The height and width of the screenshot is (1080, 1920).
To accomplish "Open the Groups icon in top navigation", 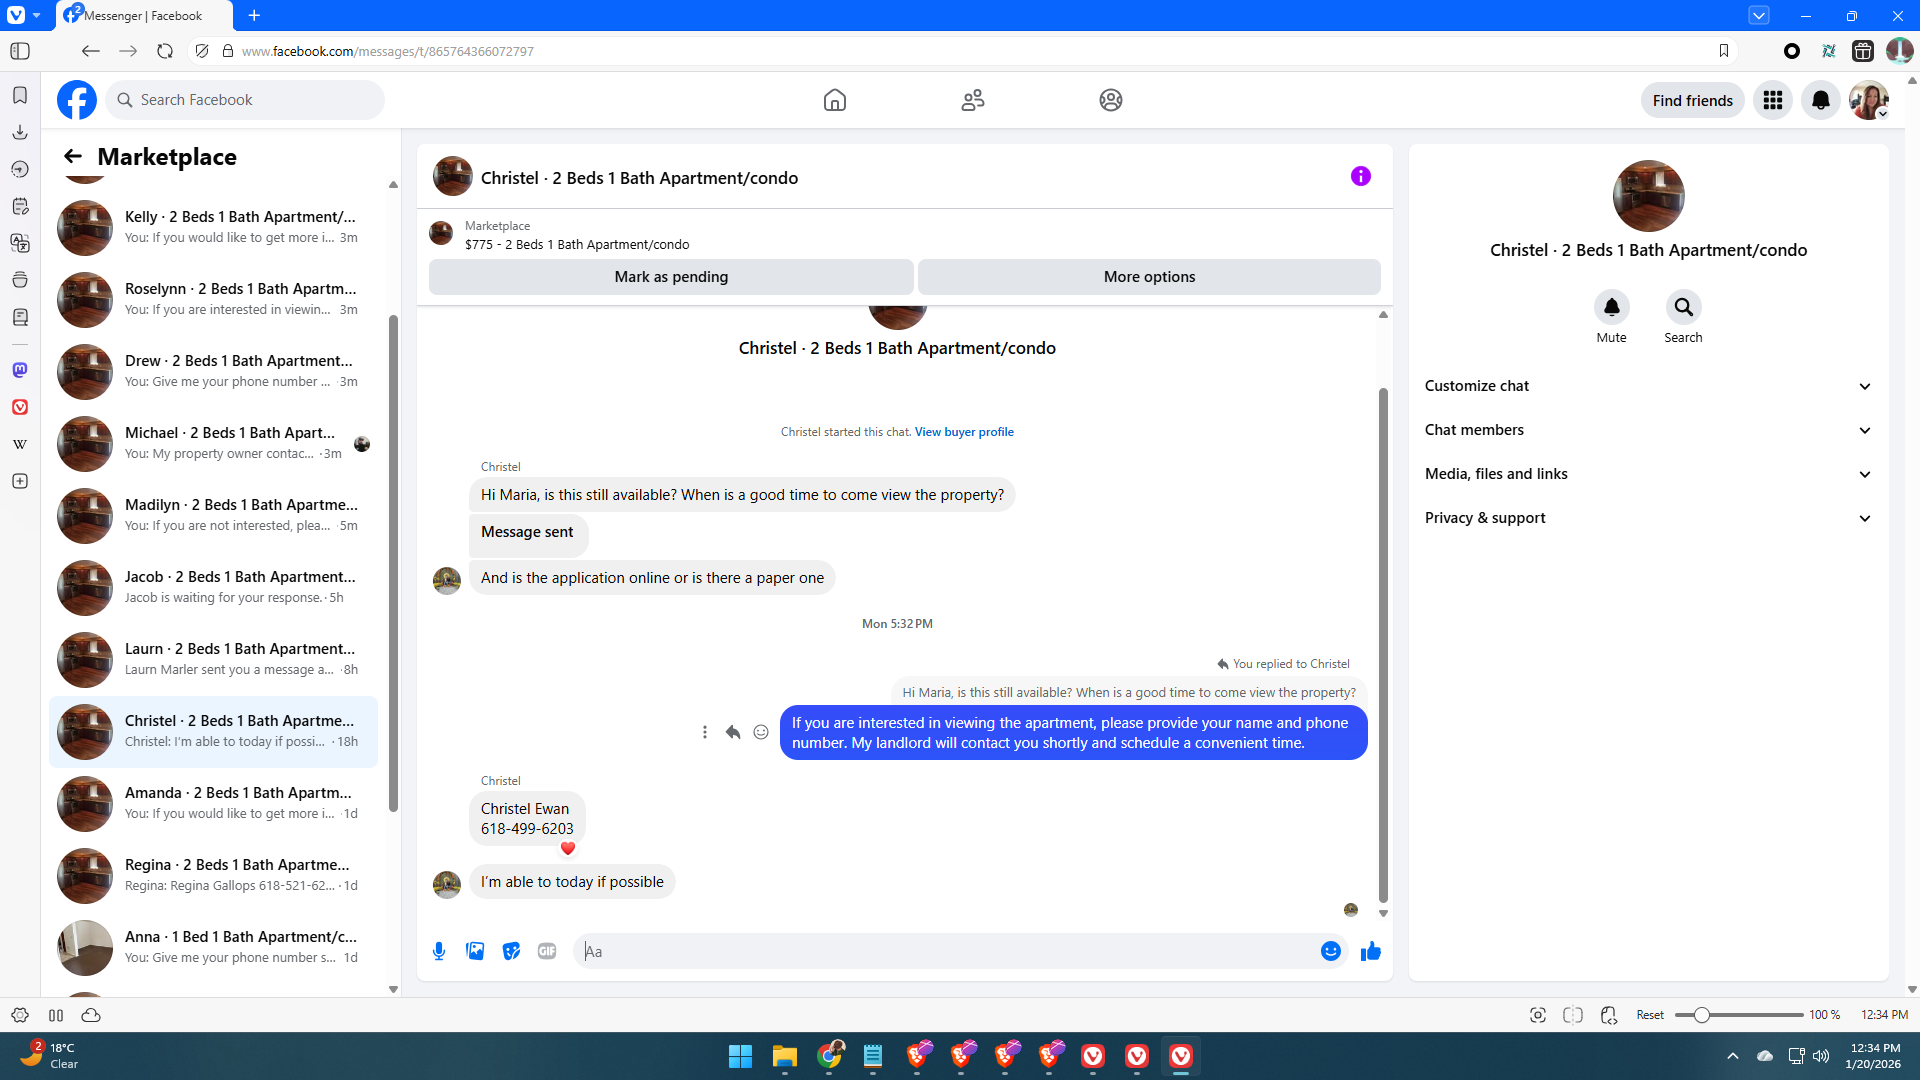I will 1111,100.
